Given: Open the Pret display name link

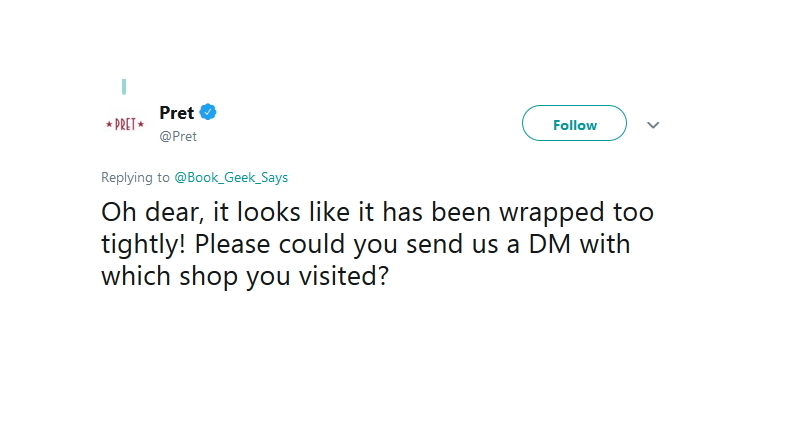Looking at the screenshot, I should point(177,113).
